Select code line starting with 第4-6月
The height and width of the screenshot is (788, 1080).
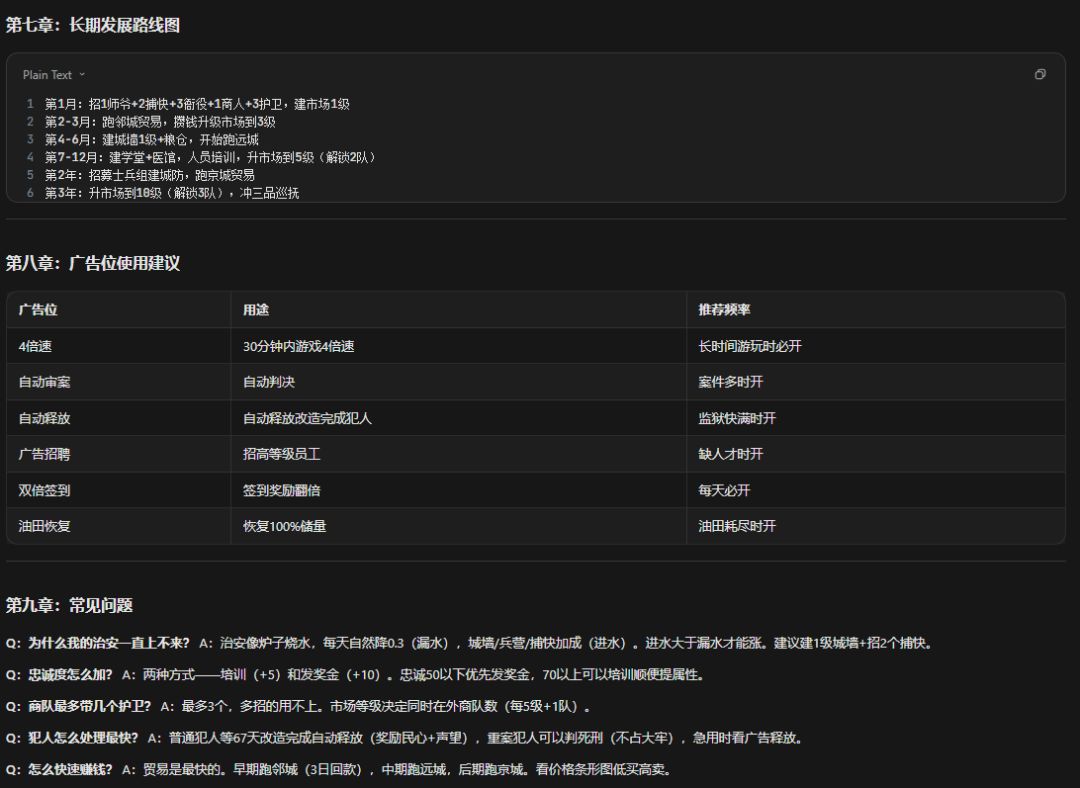152,140
